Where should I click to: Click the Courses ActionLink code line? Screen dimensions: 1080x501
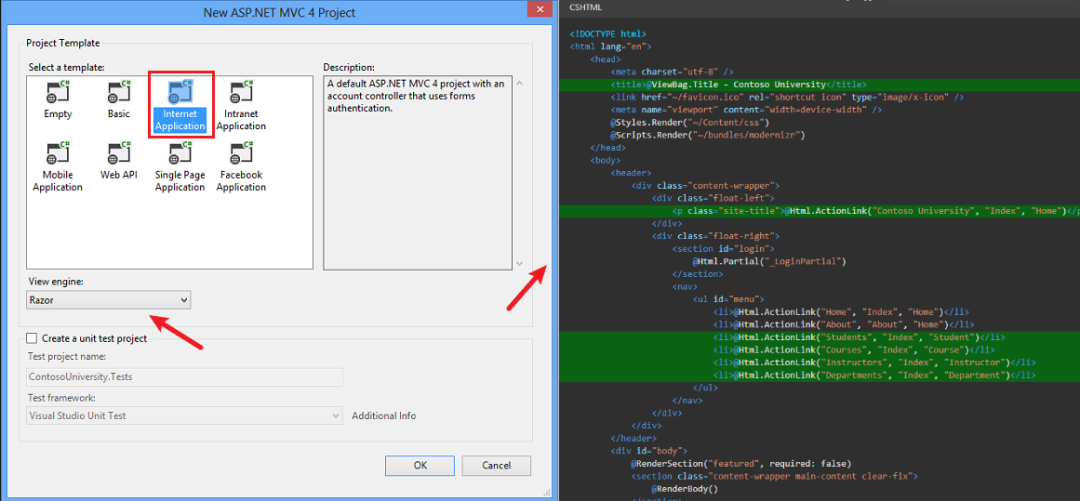(854, 349)
